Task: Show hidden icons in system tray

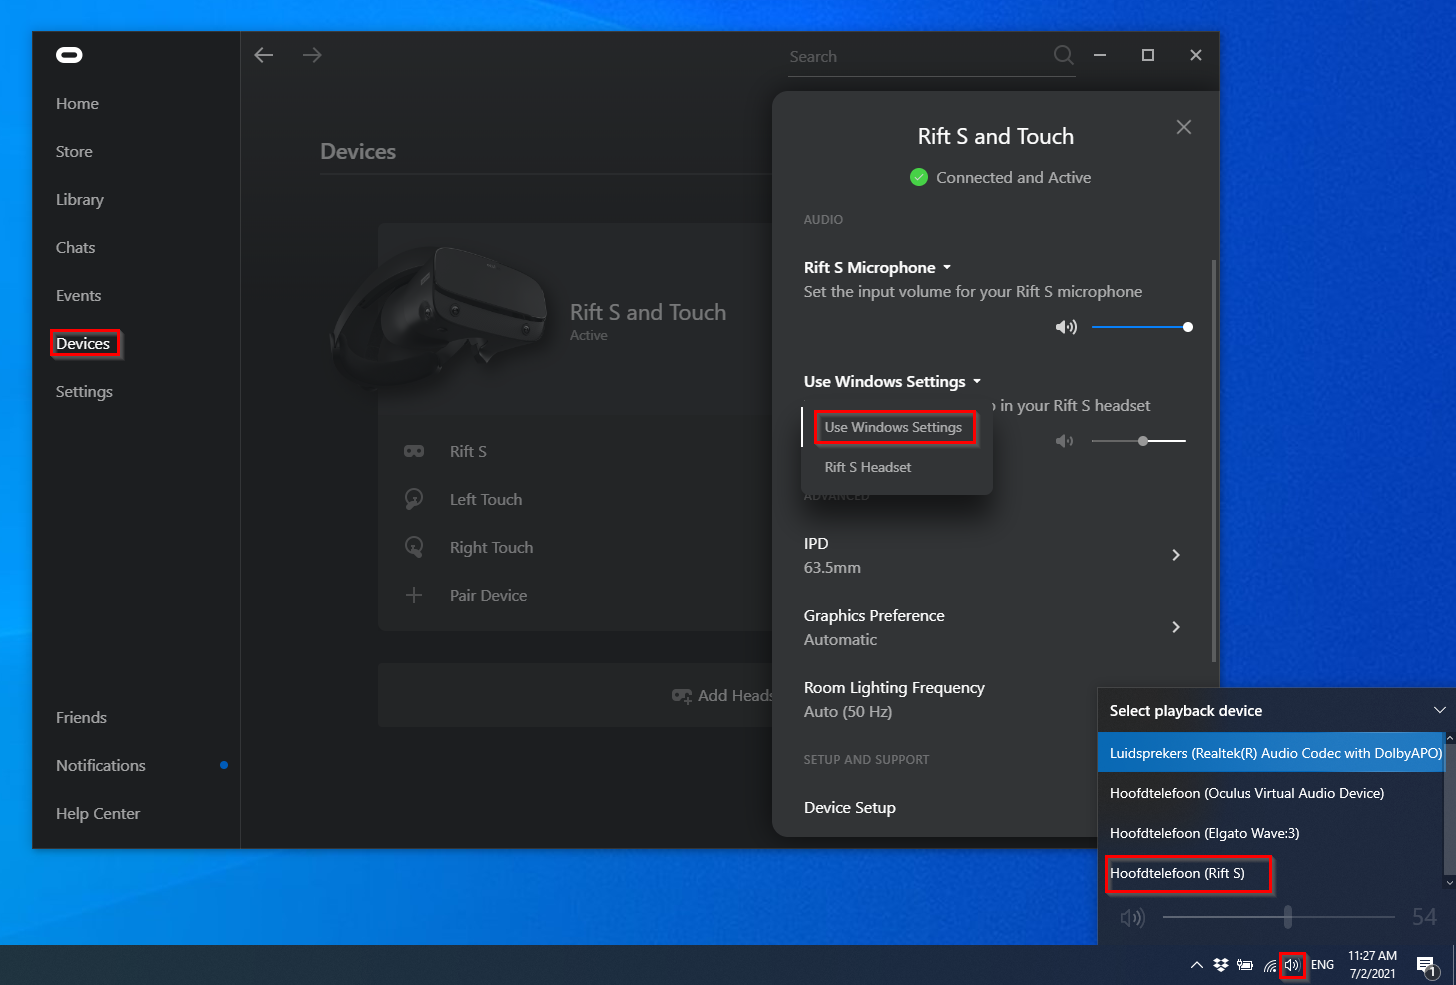Action: 1196,965
